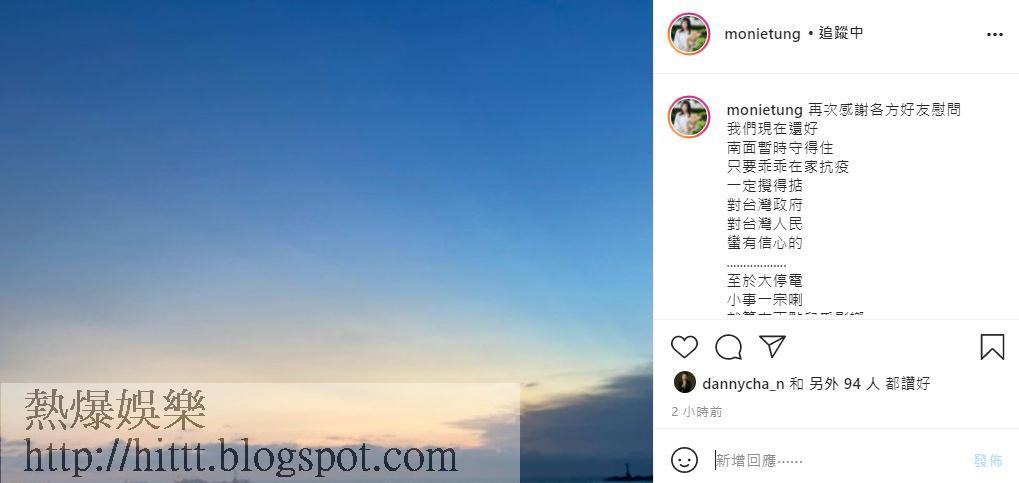Viewport: 1019px width, 483px height.
Task: Open the monietung username in the caption
Action: pyautogui.click(x=764, y=110)
